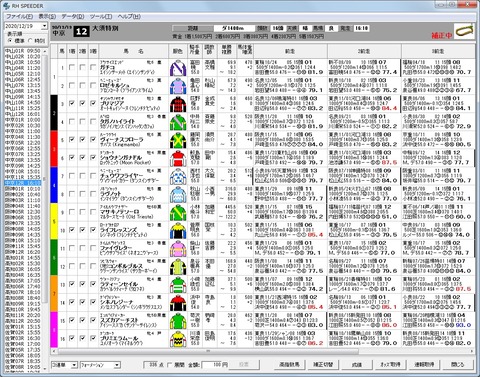Click the pink jockey silk for horse 11
This screenshot has height=377, width=480.
(178, 248)
